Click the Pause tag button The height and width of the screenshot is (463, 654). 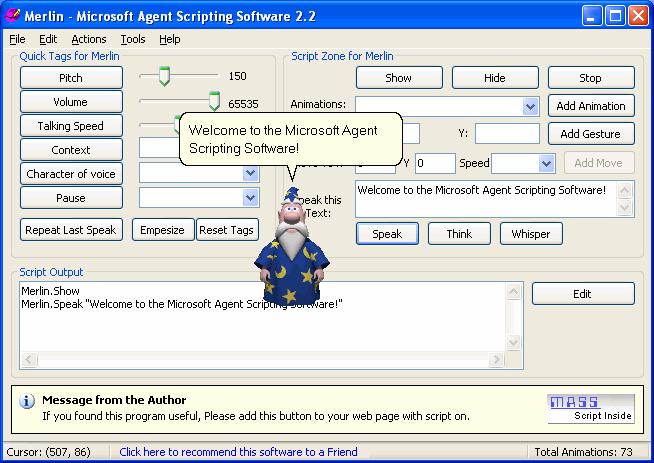(x=71, y=198)
